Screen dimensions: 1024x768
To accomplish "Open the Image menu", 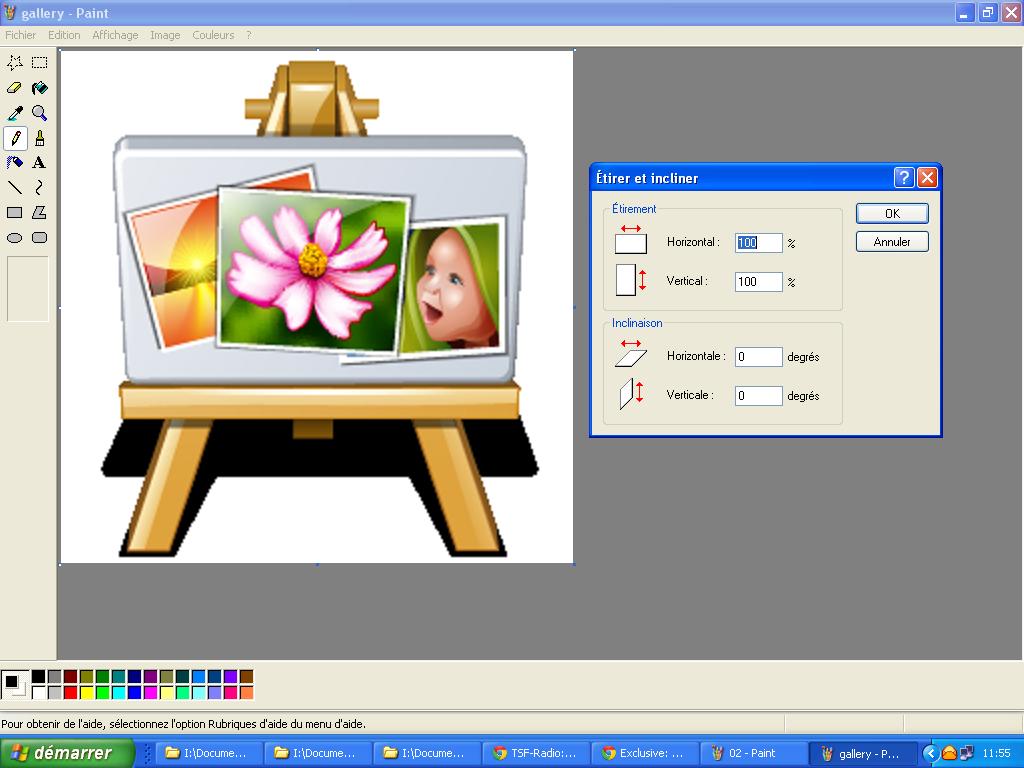I will [165, 35].
